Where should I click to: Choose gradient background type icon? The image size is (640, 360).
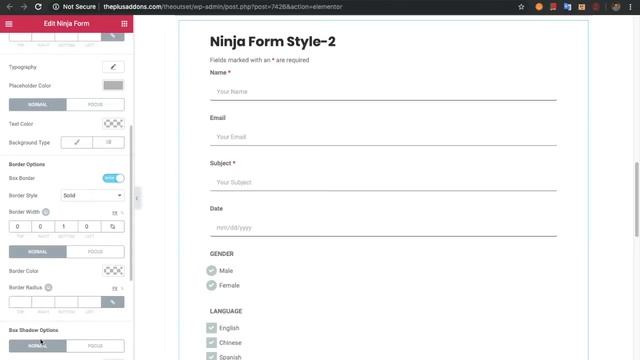[x=109, y=142]
